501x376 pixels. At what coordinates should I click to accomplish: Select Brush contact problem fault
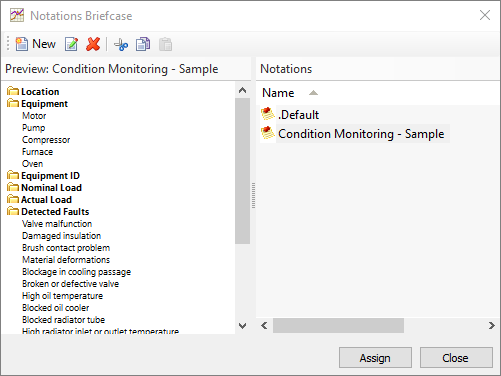66,248
